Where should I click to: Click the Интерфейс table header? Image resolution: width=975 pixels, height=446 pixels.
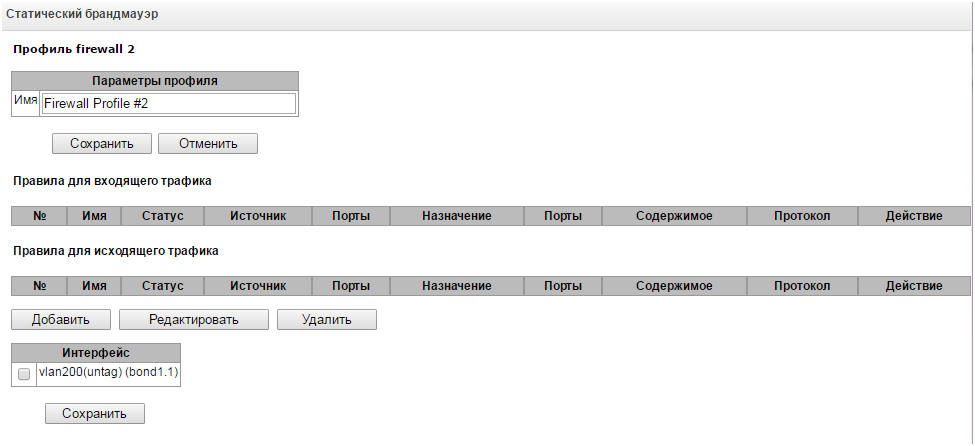(96, 352)
